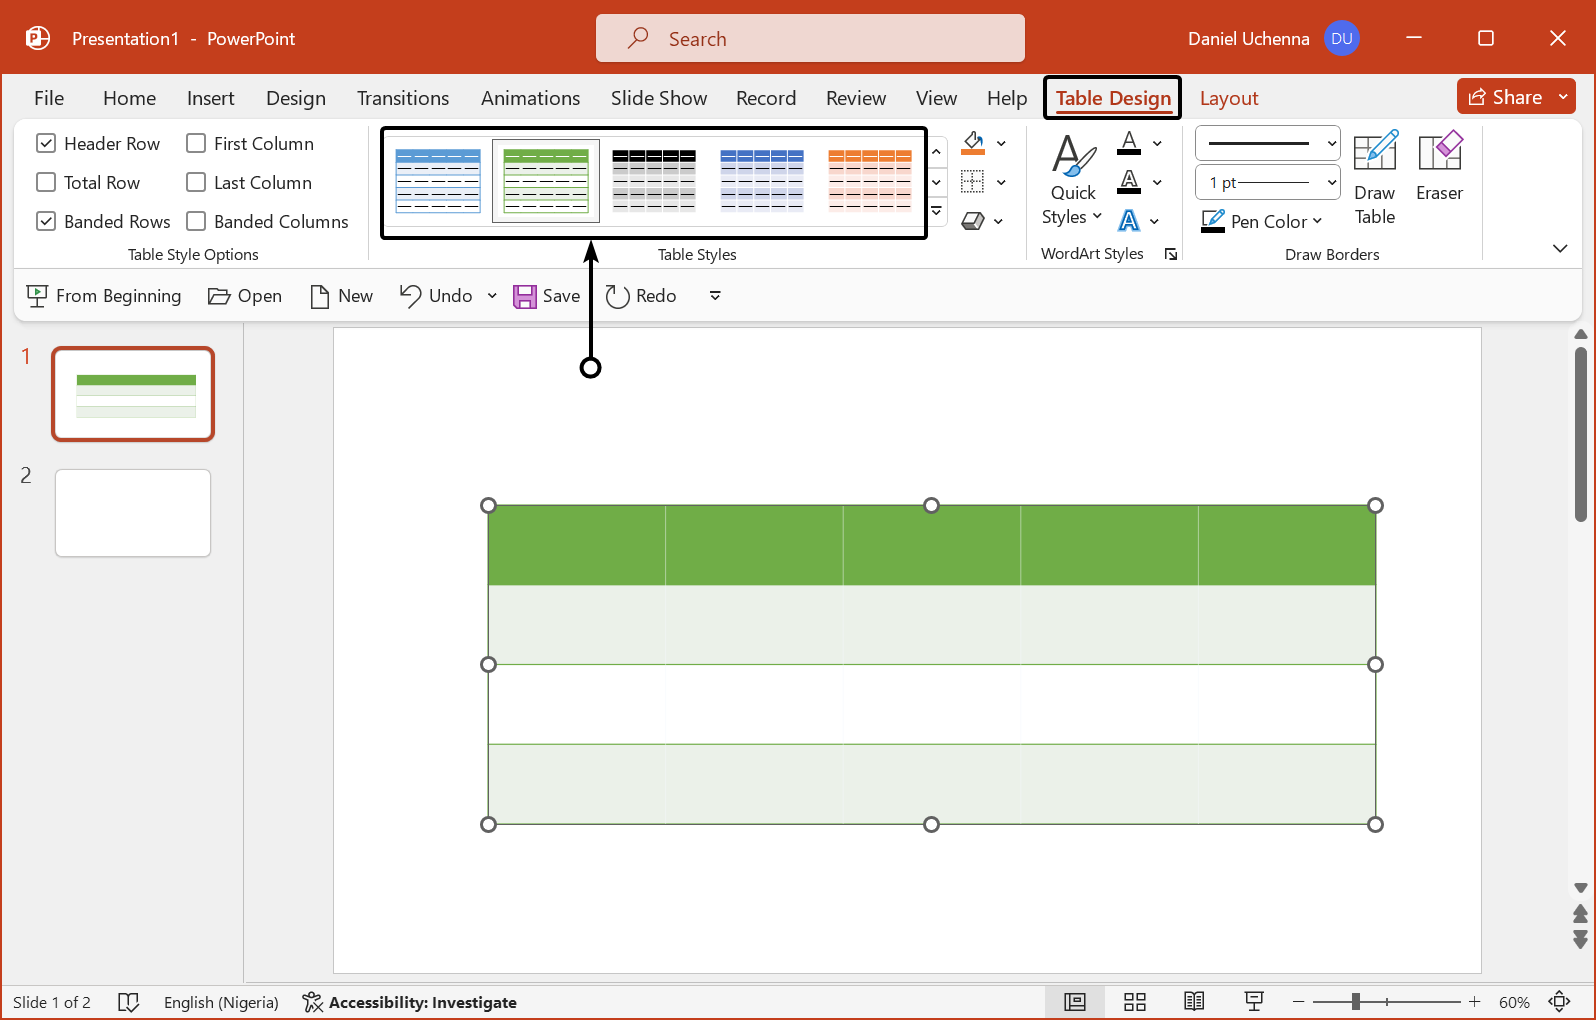
Task: Click the Shading paint bucket icon
Action: coord(973,143)
